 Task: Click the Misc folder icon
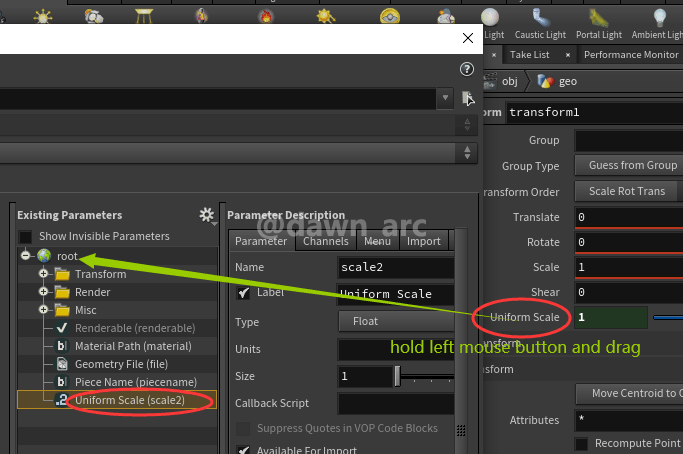tap(62, 310)
